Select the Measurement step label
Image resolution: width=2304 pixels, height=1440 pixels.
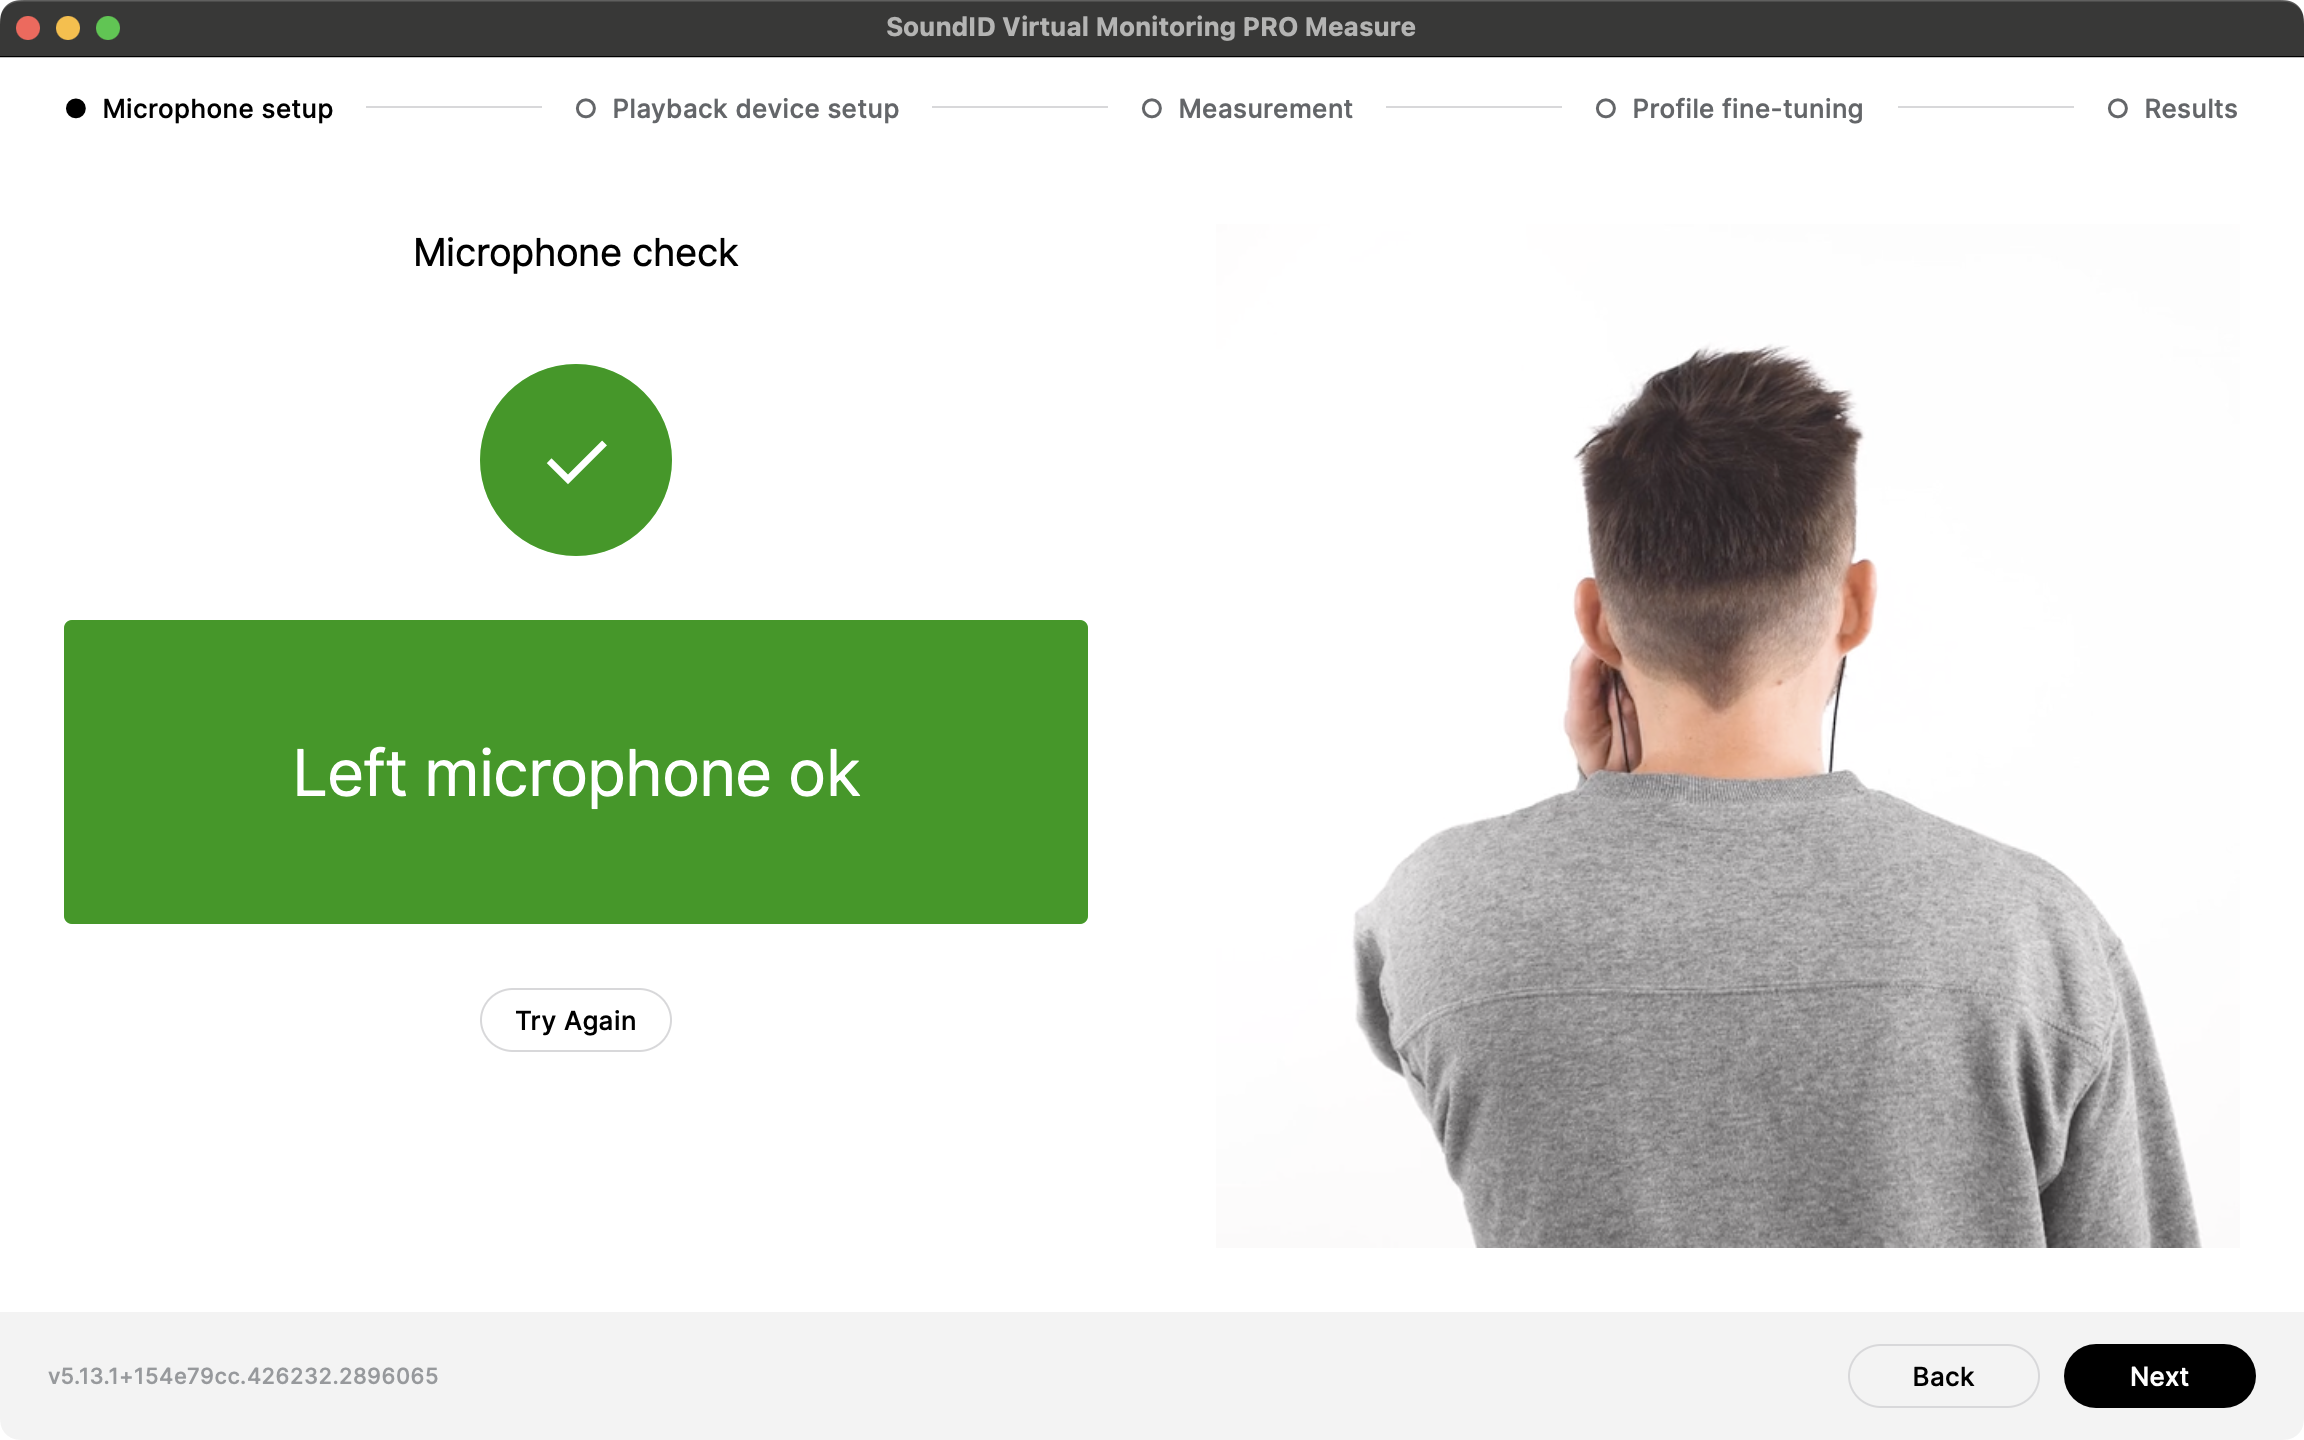[1265, 108]
